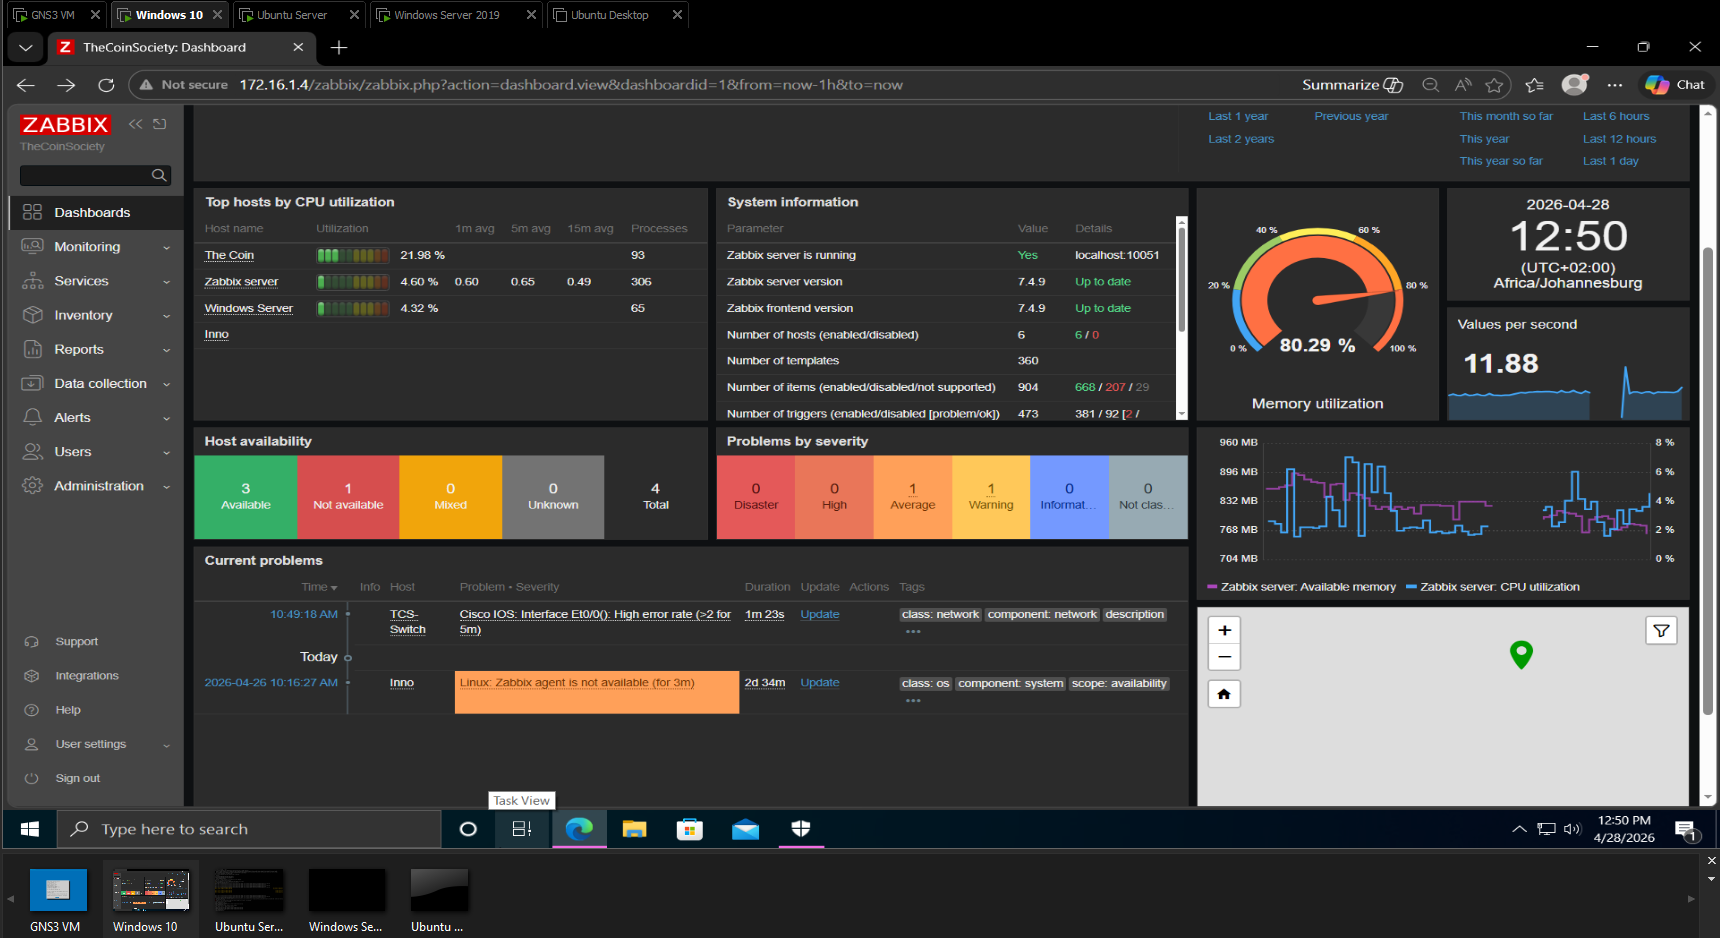Expand the Services menu

pyautogui.click(x=96, y=281)
